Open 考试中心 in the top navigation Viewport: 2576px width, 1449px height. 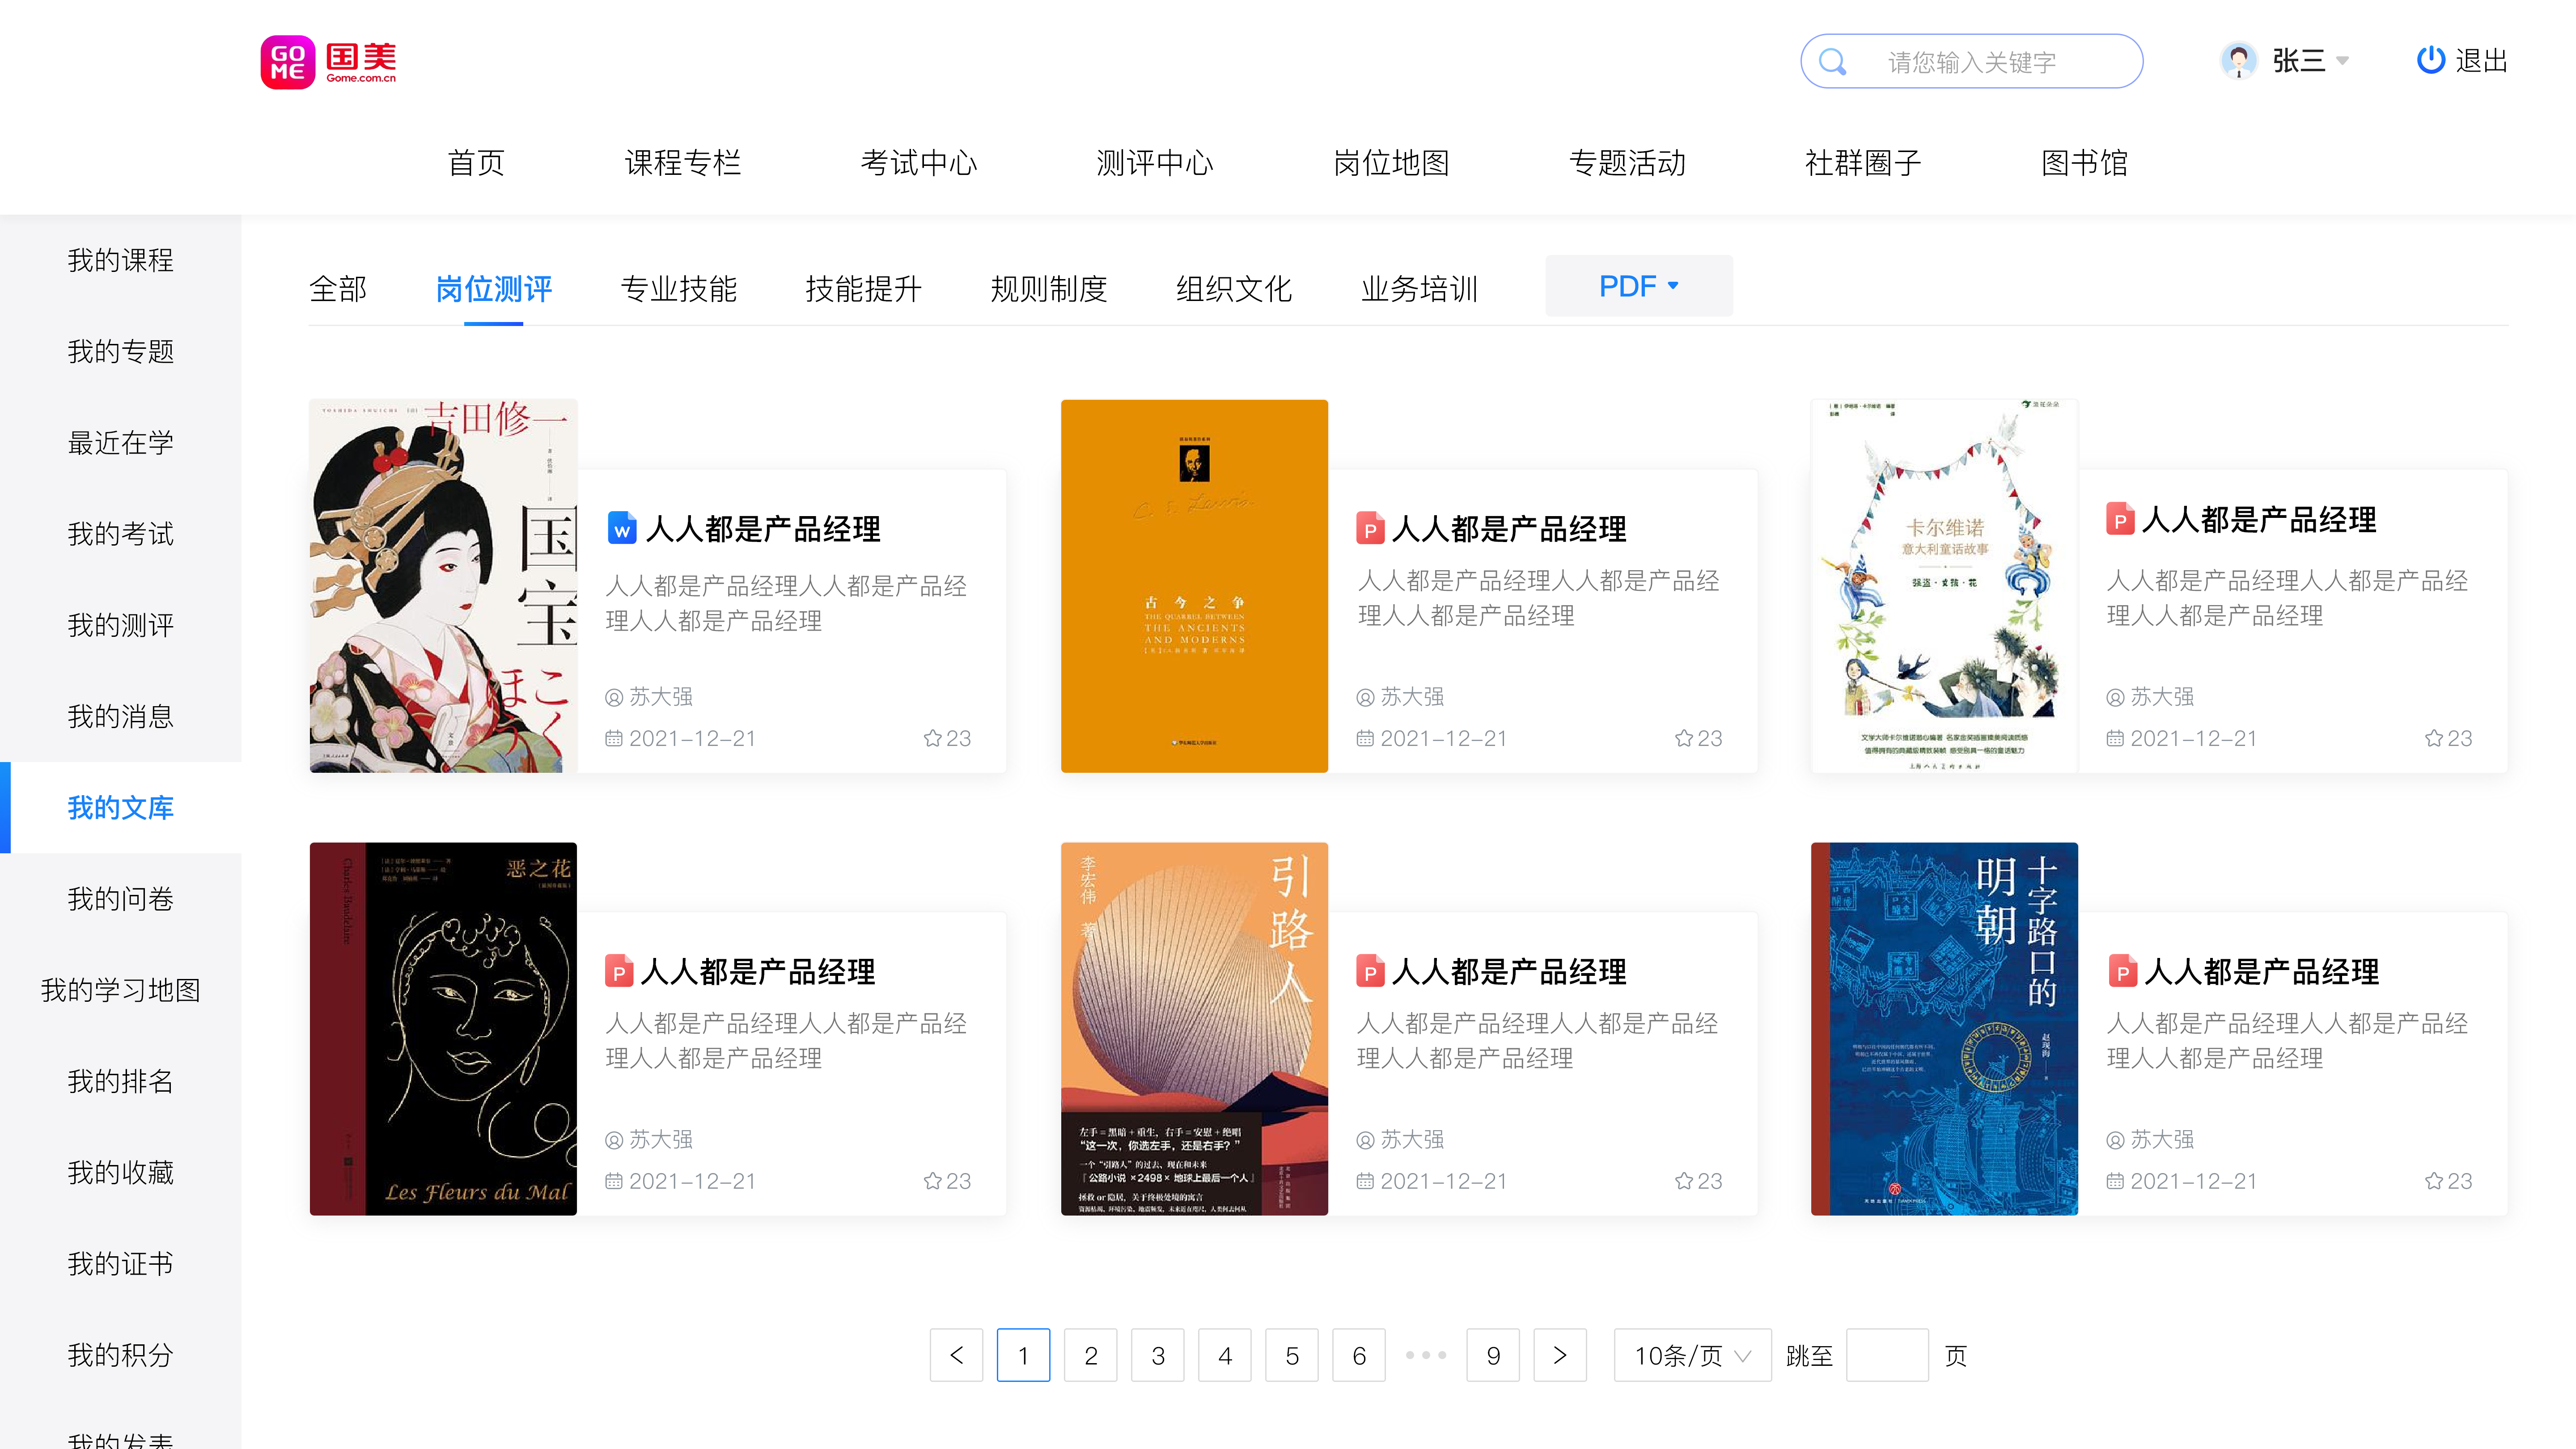click(919, 162)
